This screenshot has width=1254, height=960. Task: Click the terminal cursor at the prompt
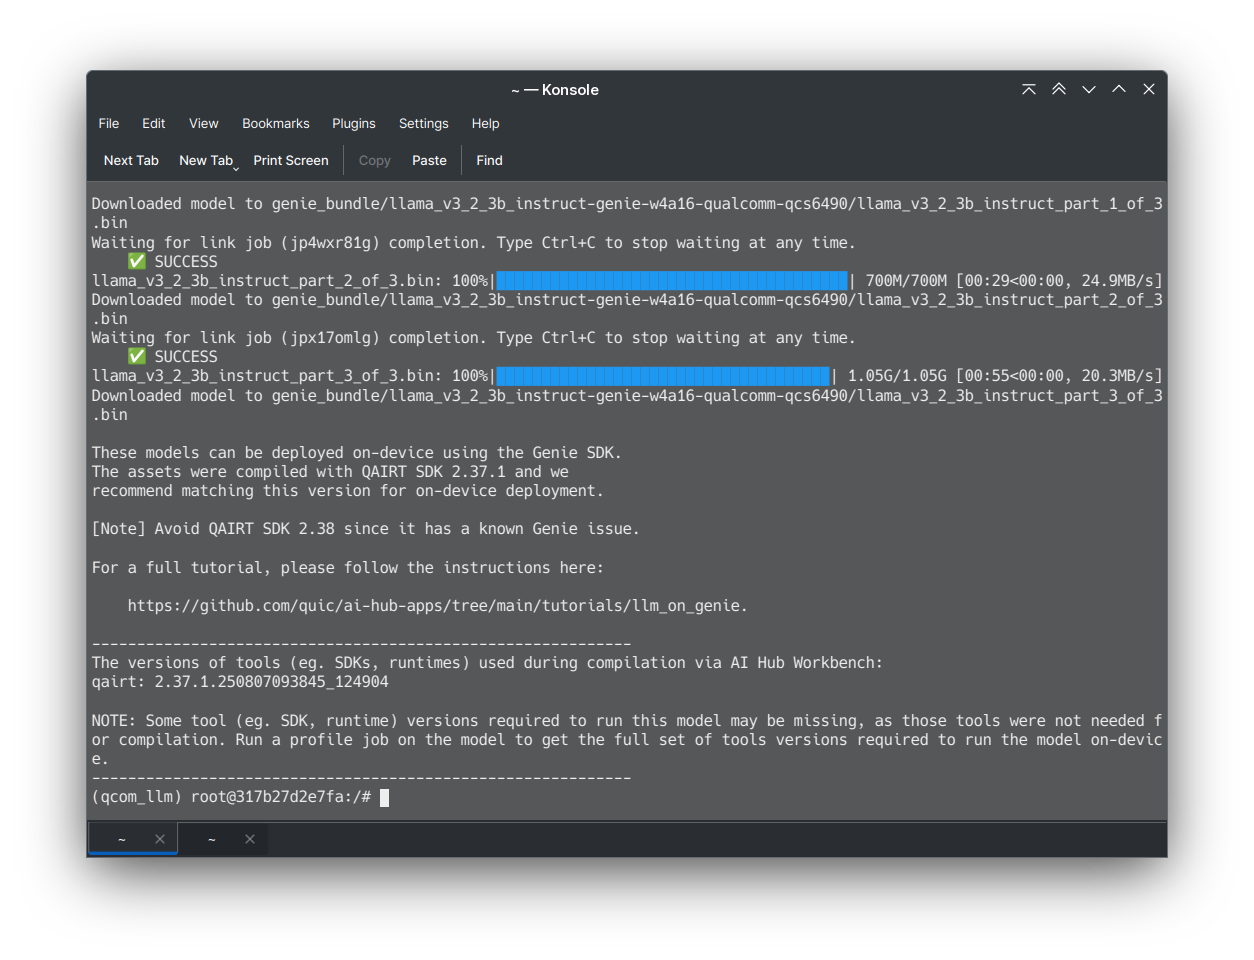point(384,797)
